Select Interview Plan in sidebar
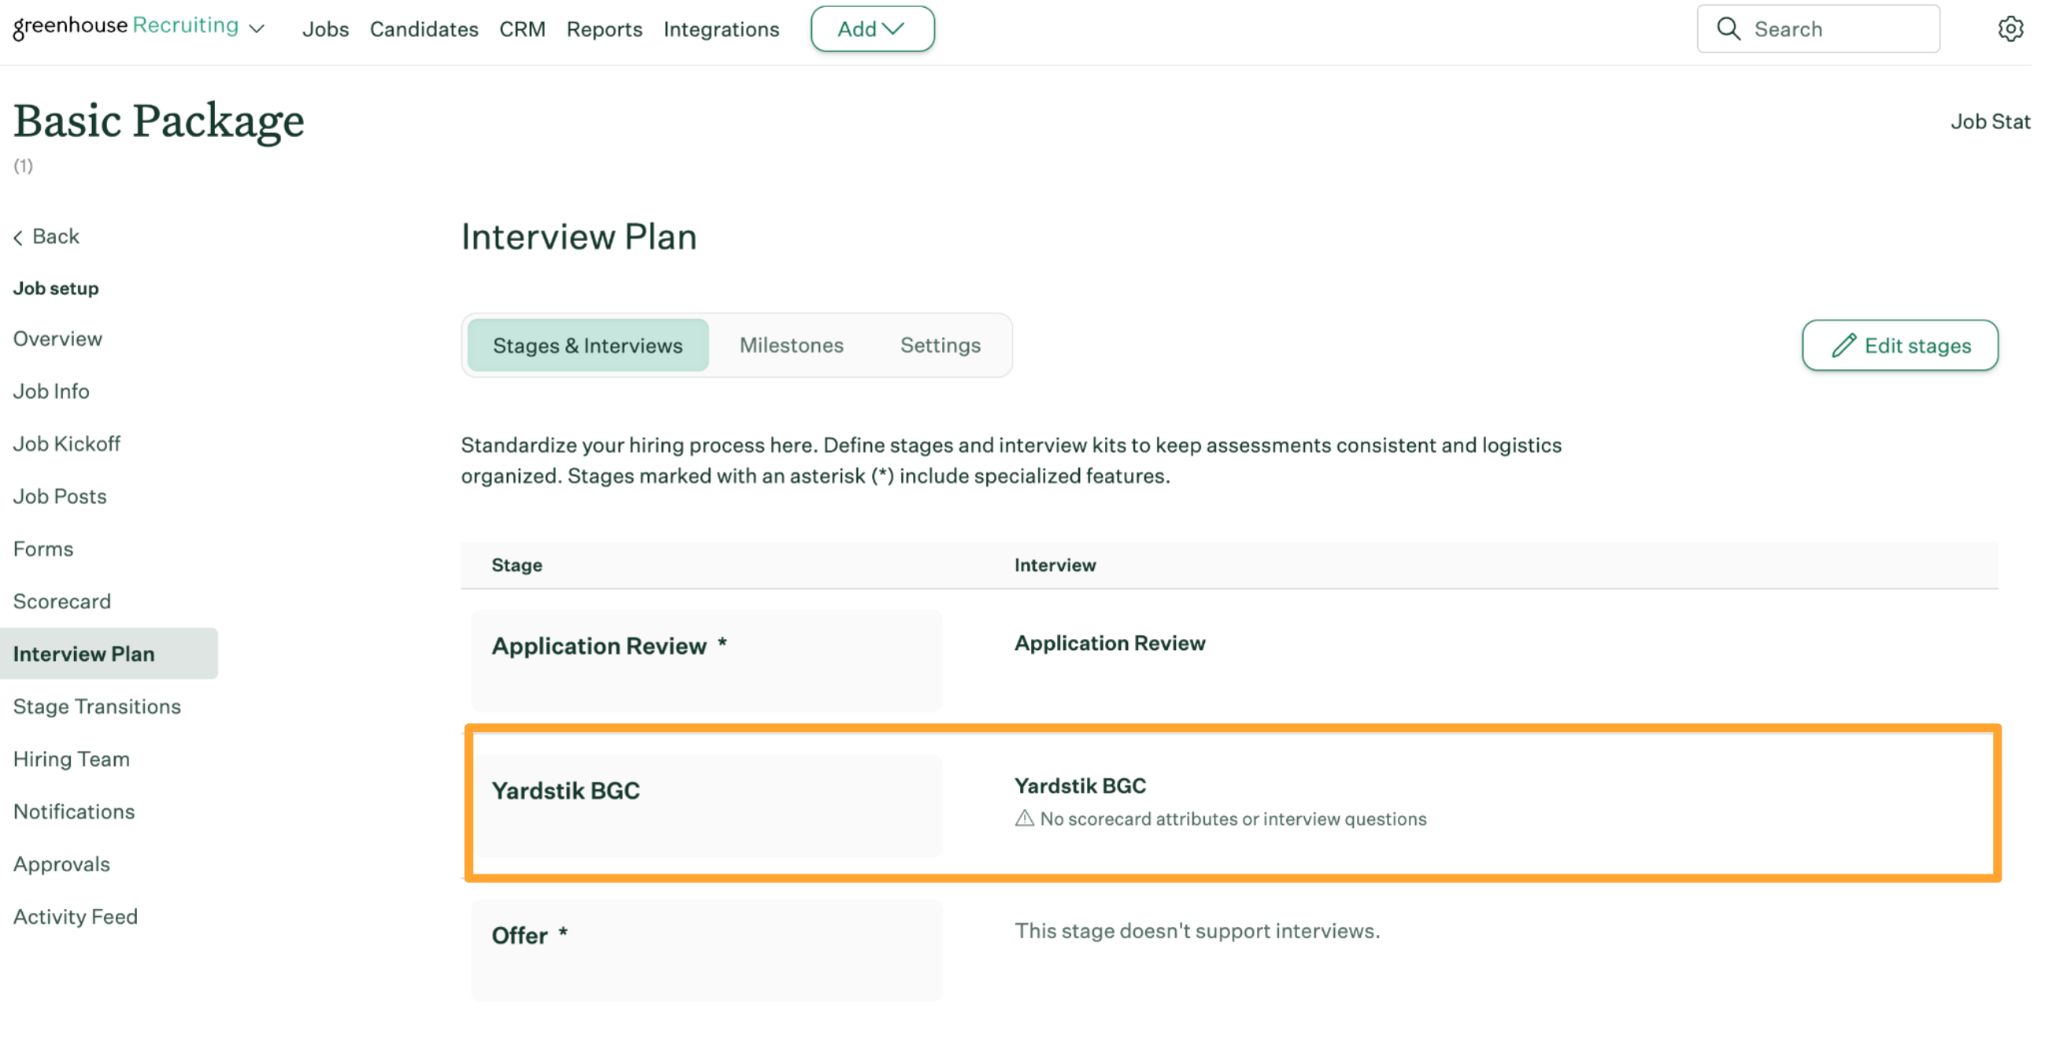 [109, 654]
